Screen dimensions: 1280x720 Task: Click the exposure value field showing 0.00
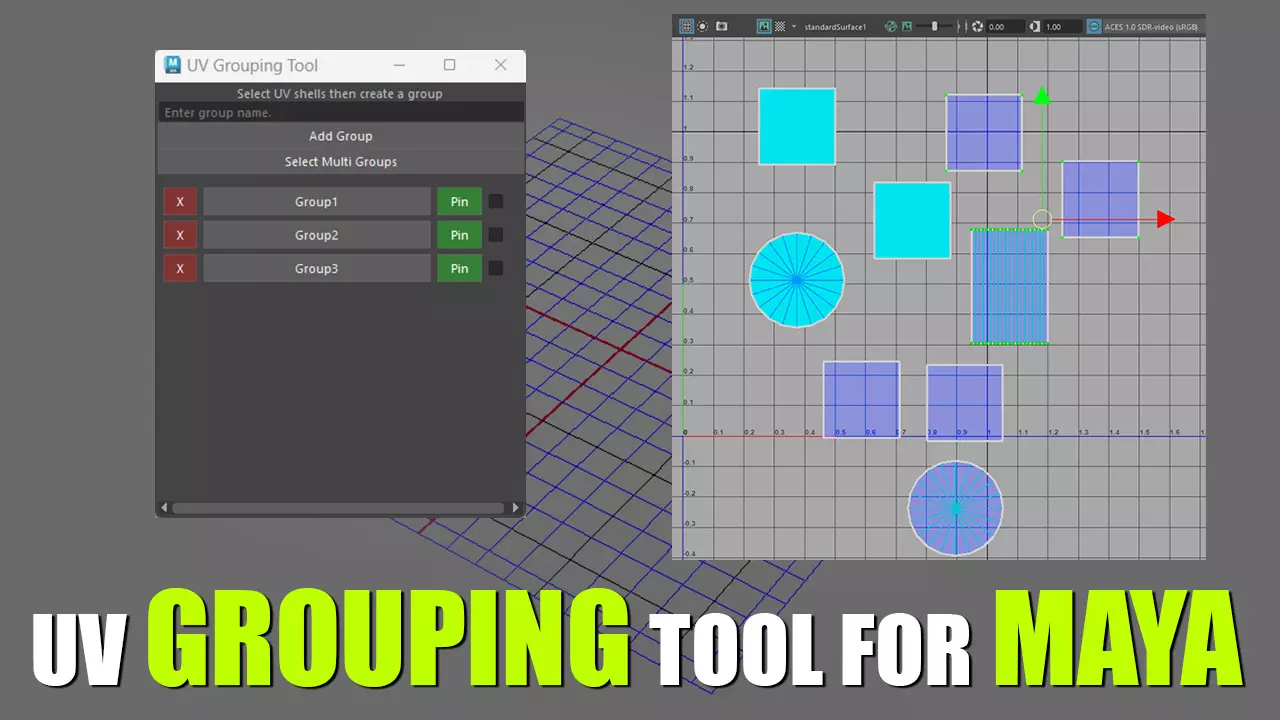click(x=1006, y=27)
